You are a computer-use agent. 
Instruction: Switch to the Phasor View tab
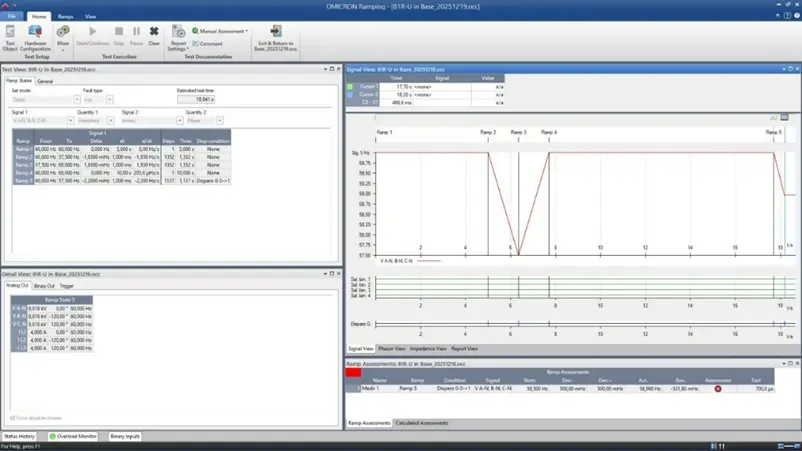392,349
